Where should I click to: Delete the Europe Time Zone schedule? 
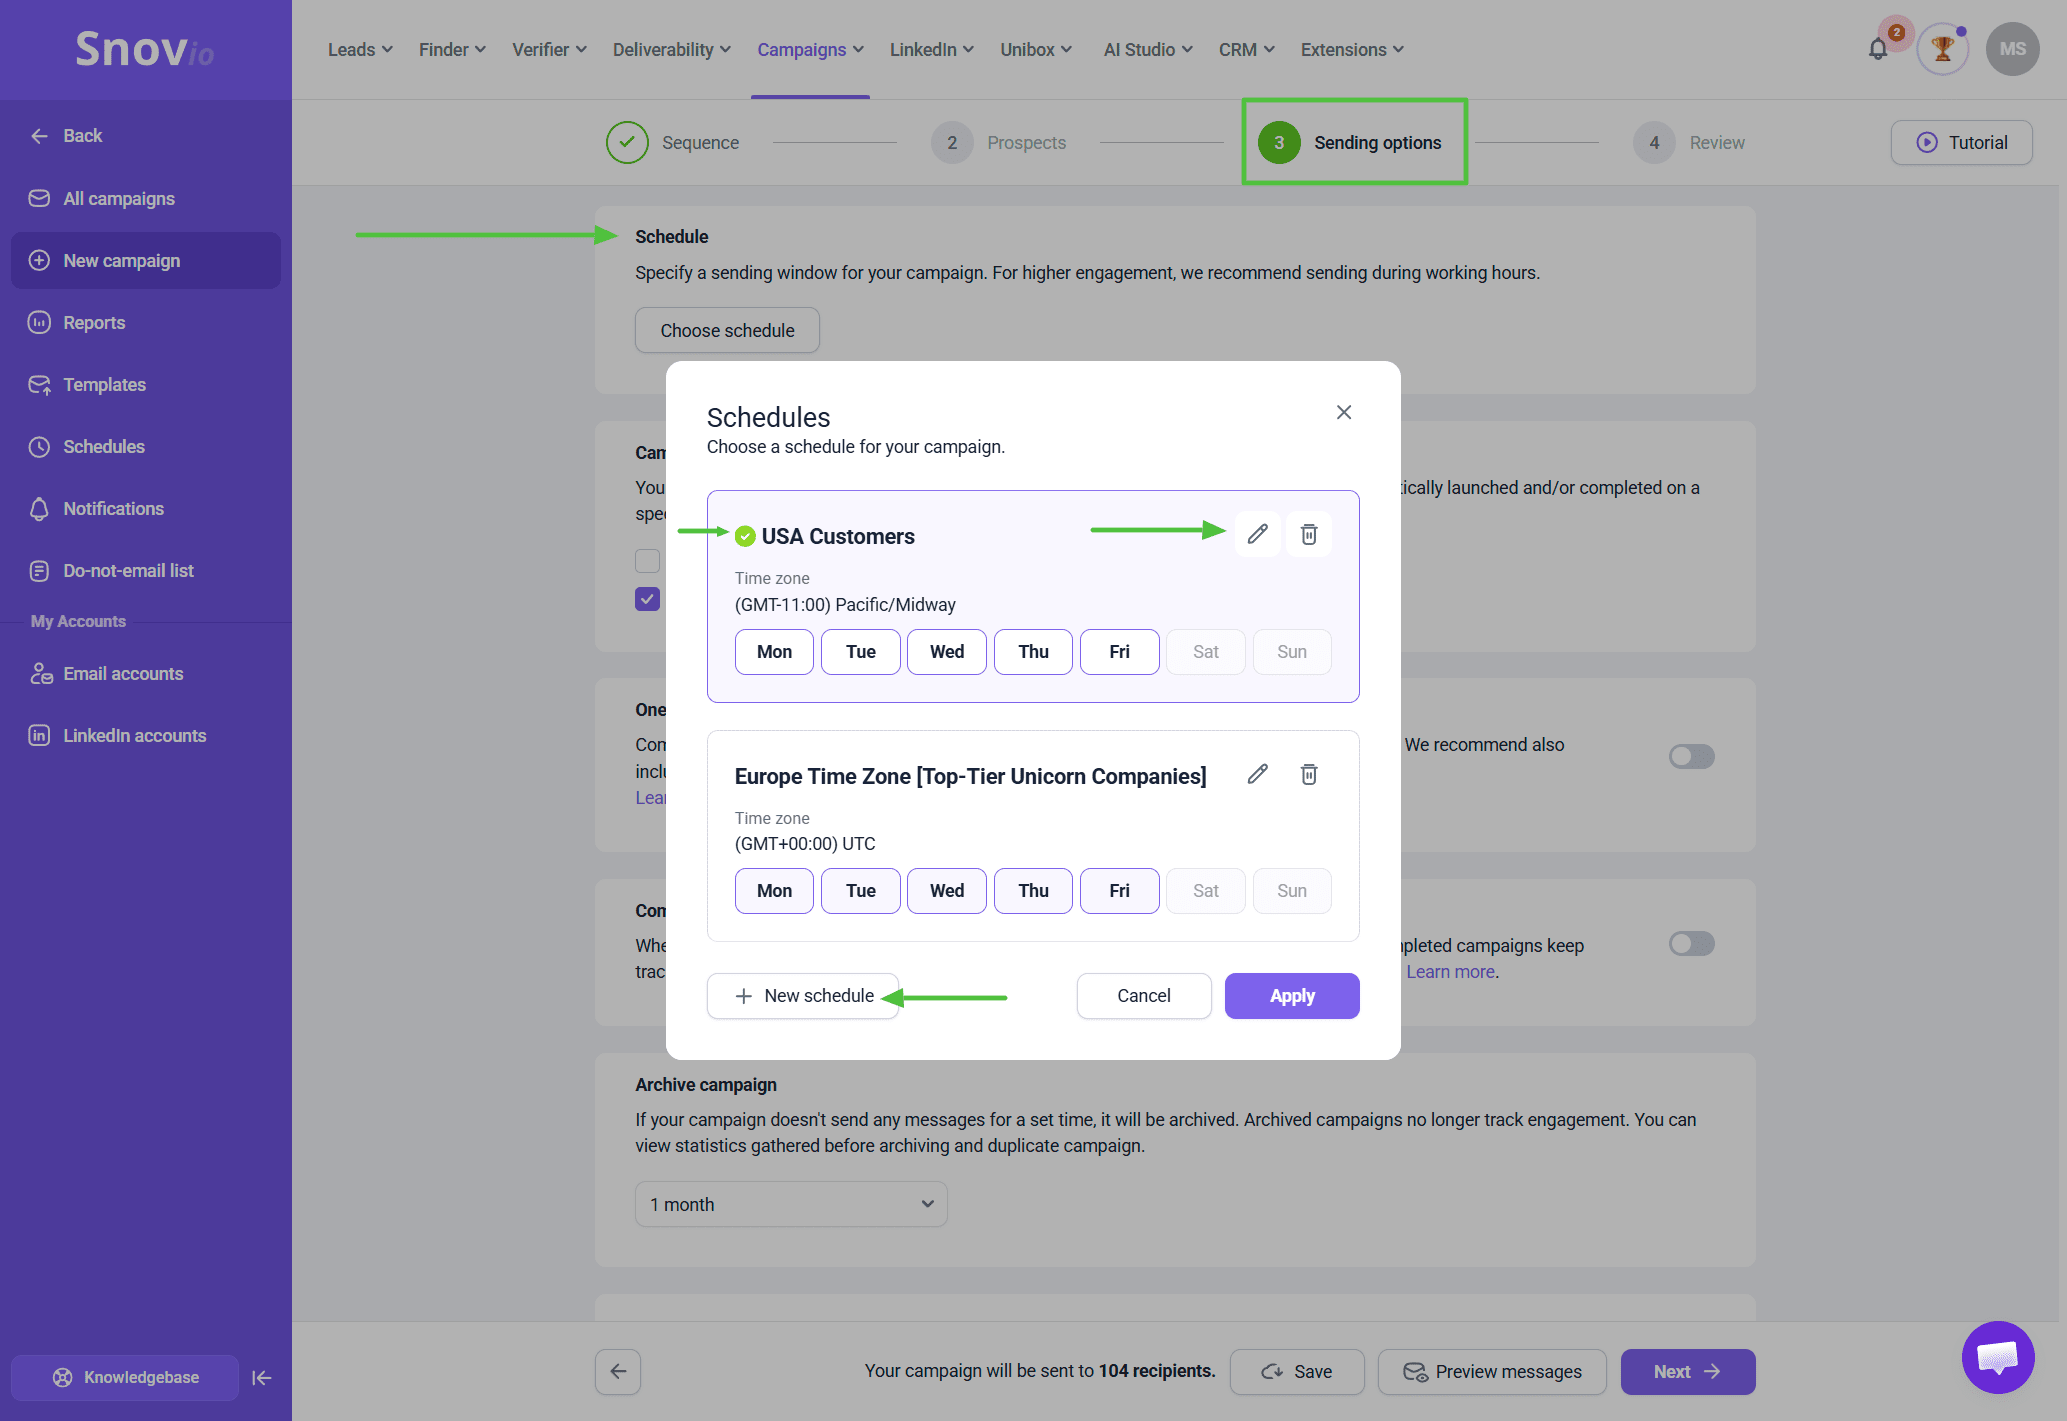(1308, 774)
